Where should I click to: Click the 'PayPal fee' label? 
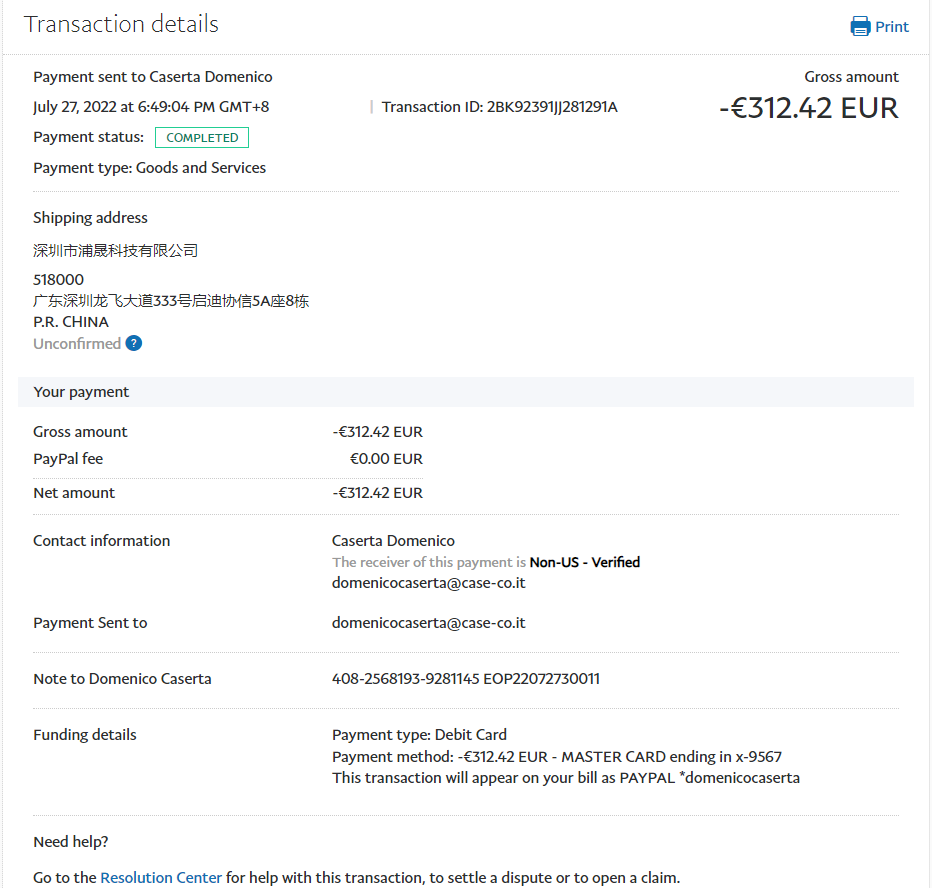[68, 459]
